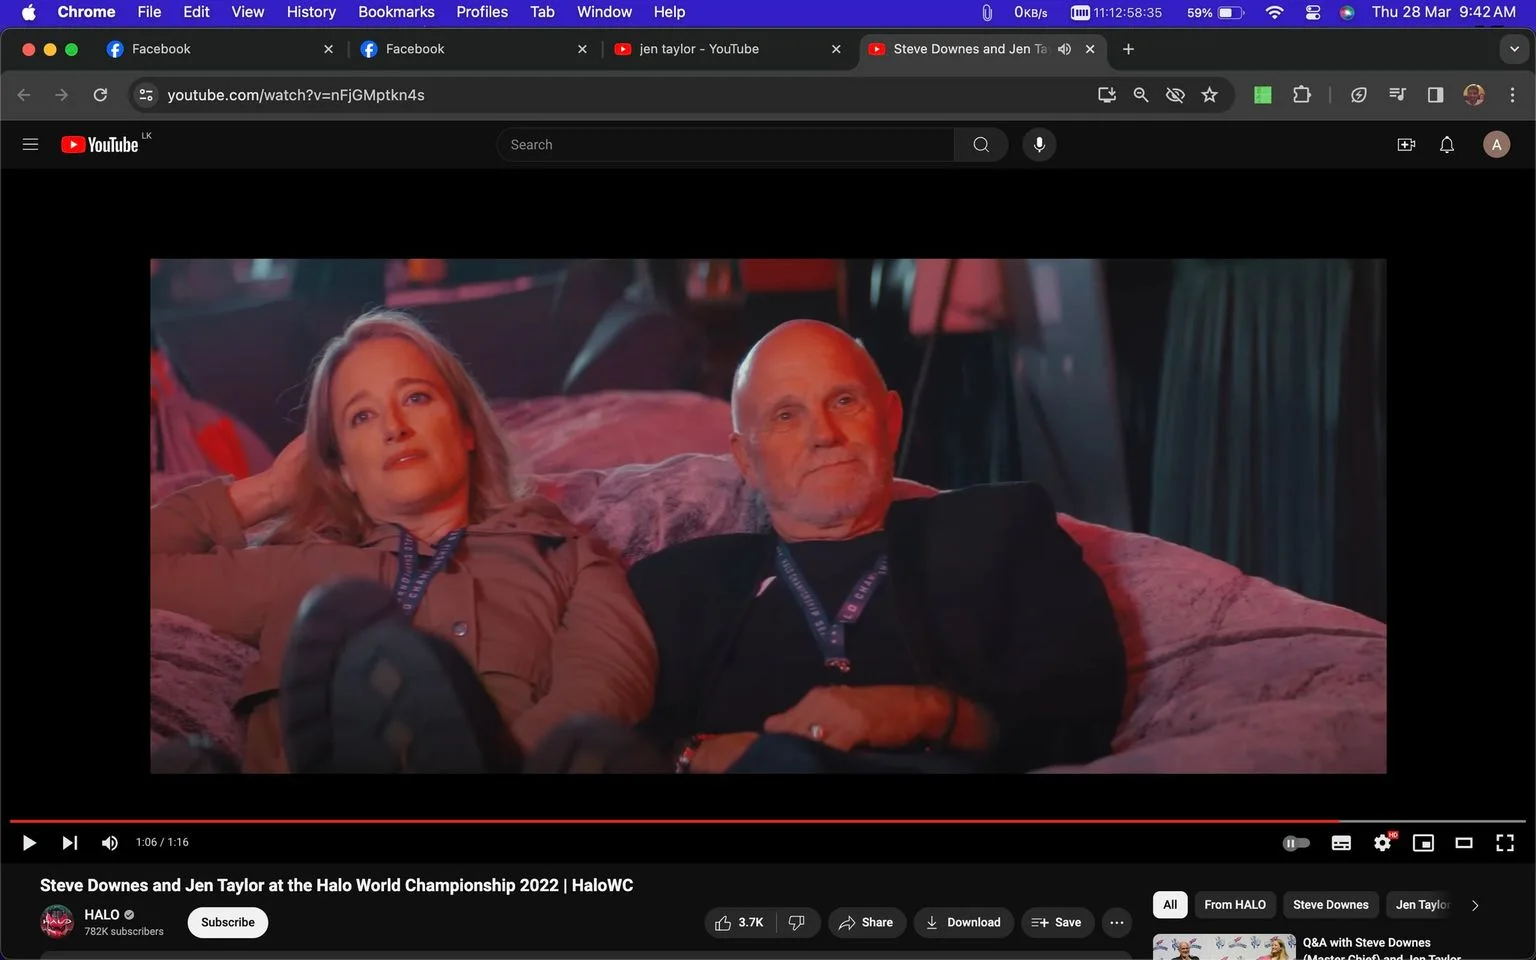Open YouTube notifications bell
Viewport: 1536px width, 960px height.
(x=1447, y=145)
